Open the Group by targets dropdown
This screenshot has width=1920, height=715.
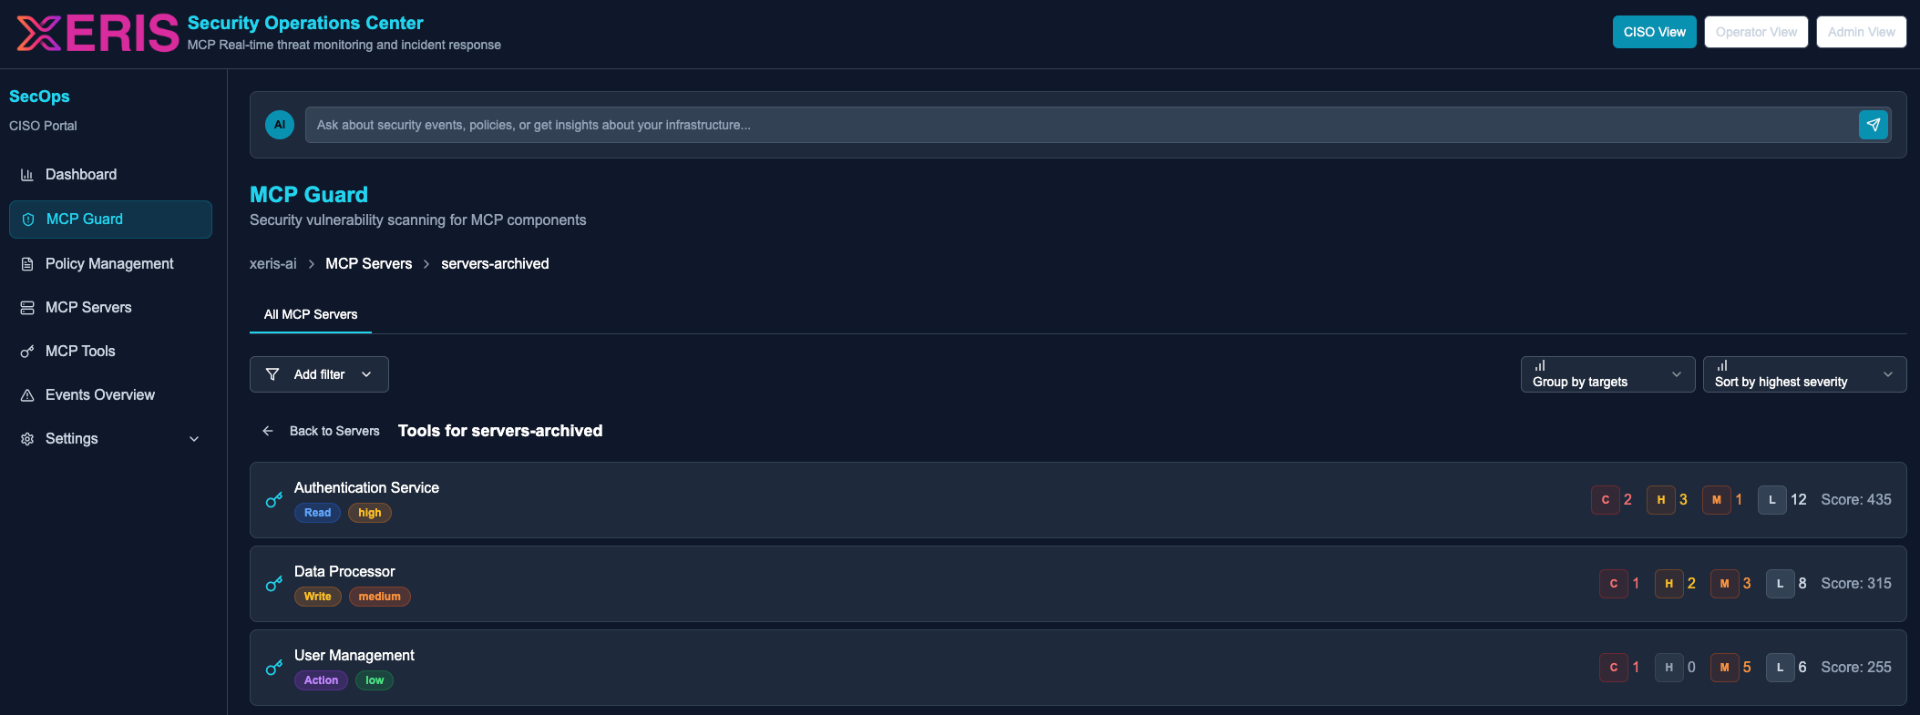click(x=1607, y=375)
